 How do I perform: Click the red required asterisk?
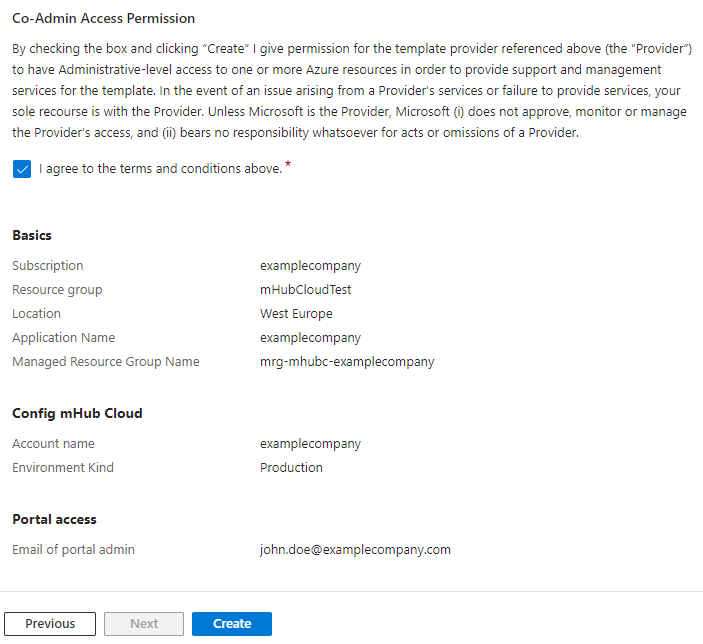tap(288, 164)
